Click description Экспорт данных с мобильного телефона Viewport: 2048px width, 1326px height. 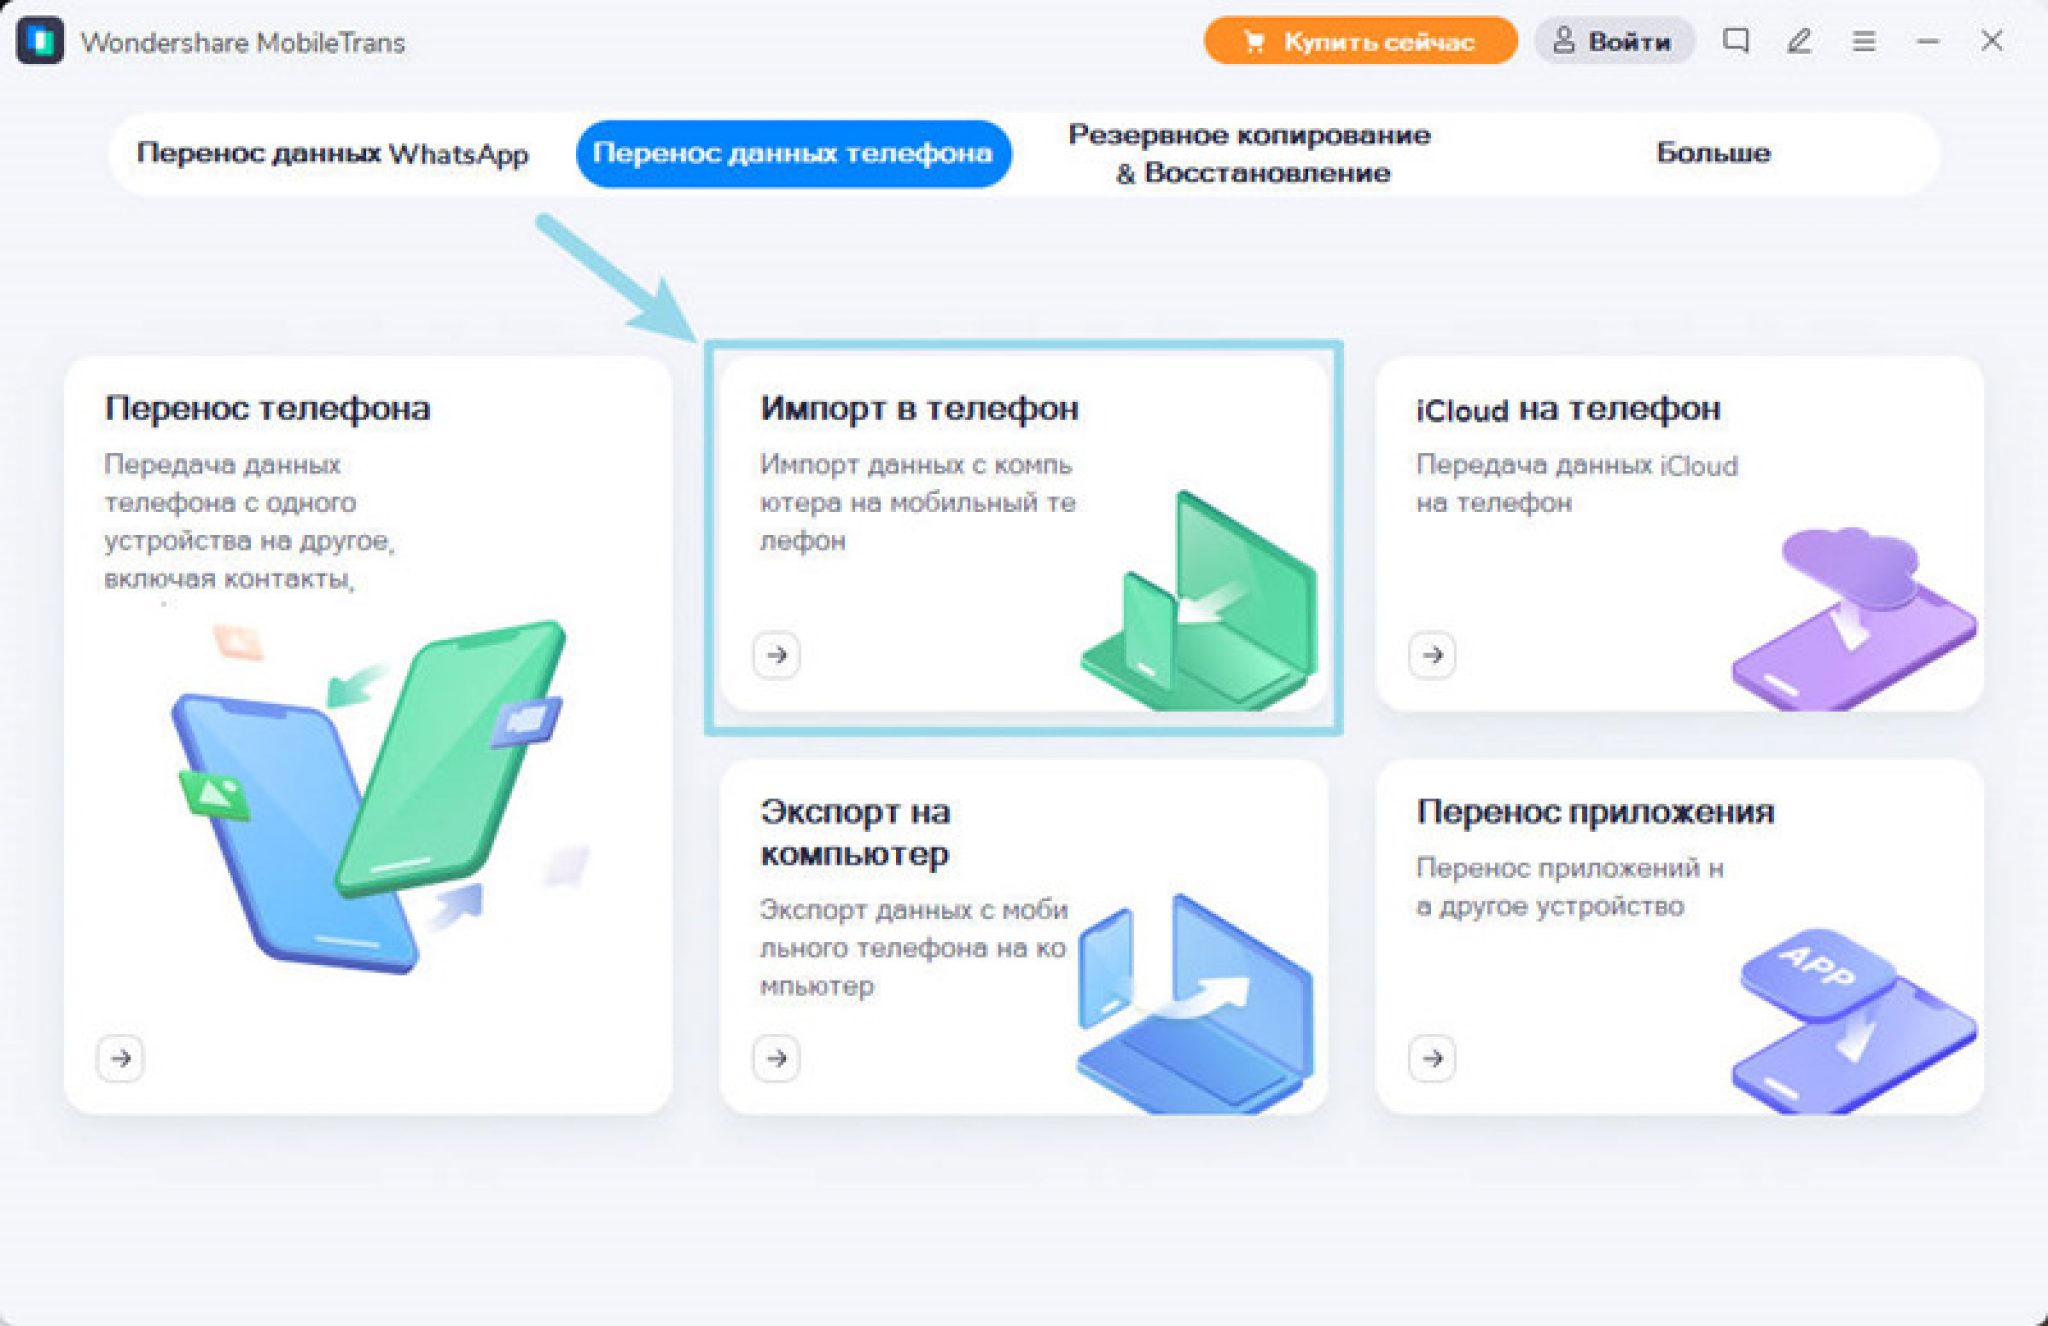coord(913,947)
